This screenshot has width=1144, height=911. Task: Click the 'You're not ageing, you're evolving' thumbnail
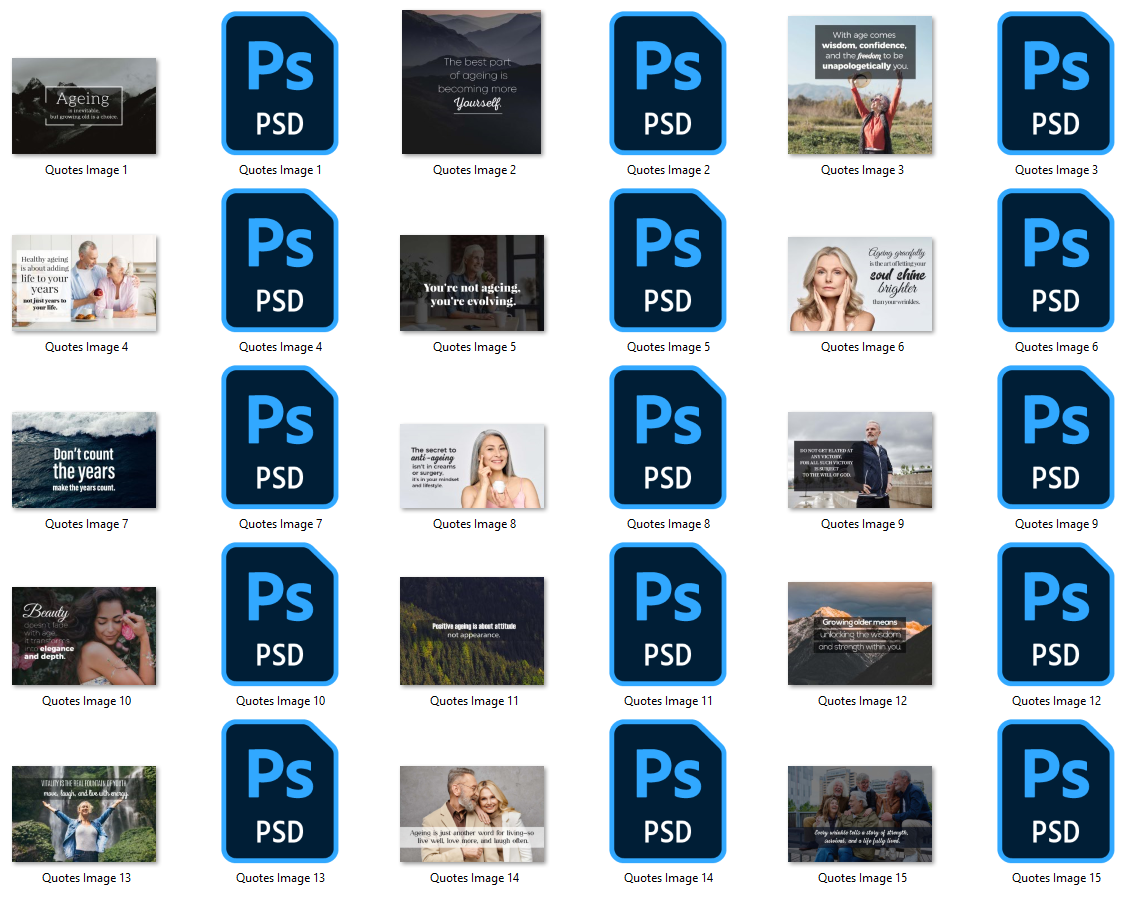[x=472, y=283]
